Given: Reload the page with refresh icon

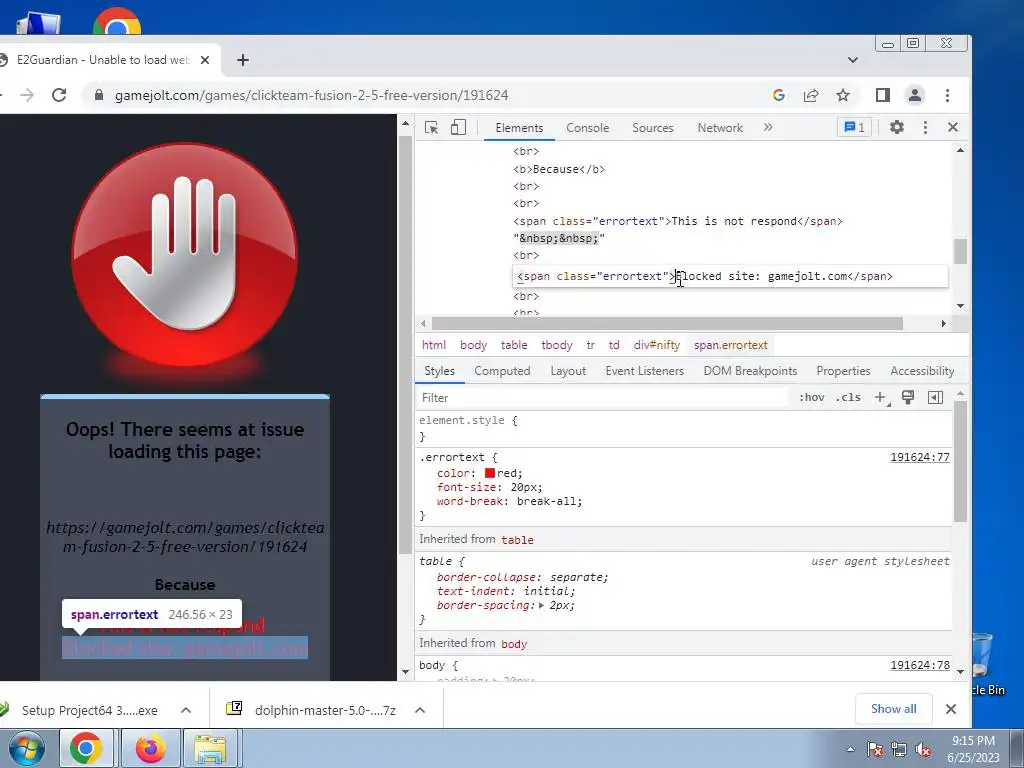Looking at the screenshot, I should 59,95.
